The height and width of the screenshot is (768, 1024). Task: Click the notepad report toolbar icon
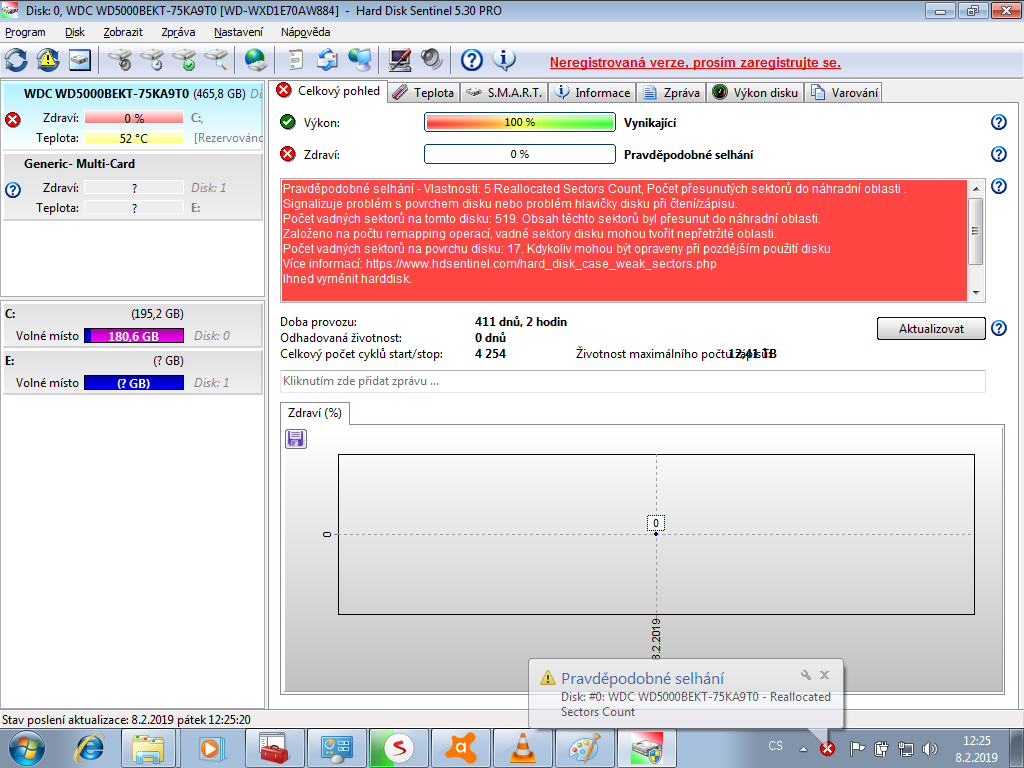296,60
